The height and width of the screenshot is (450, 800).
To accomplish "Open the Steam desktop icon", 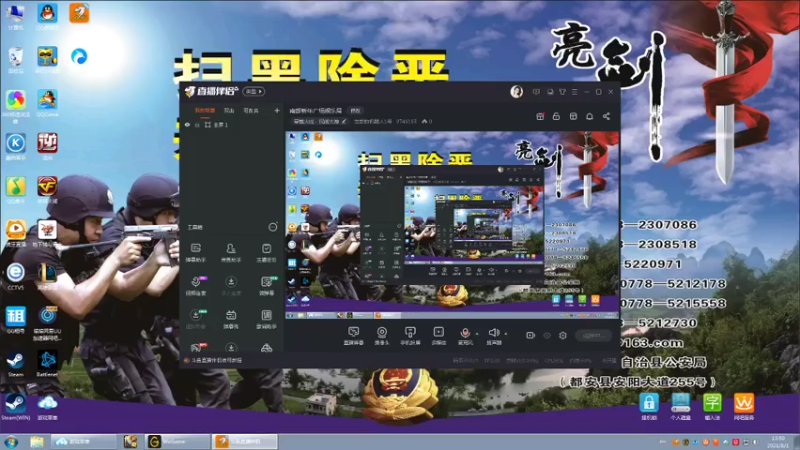I will [x=15, y=364].
